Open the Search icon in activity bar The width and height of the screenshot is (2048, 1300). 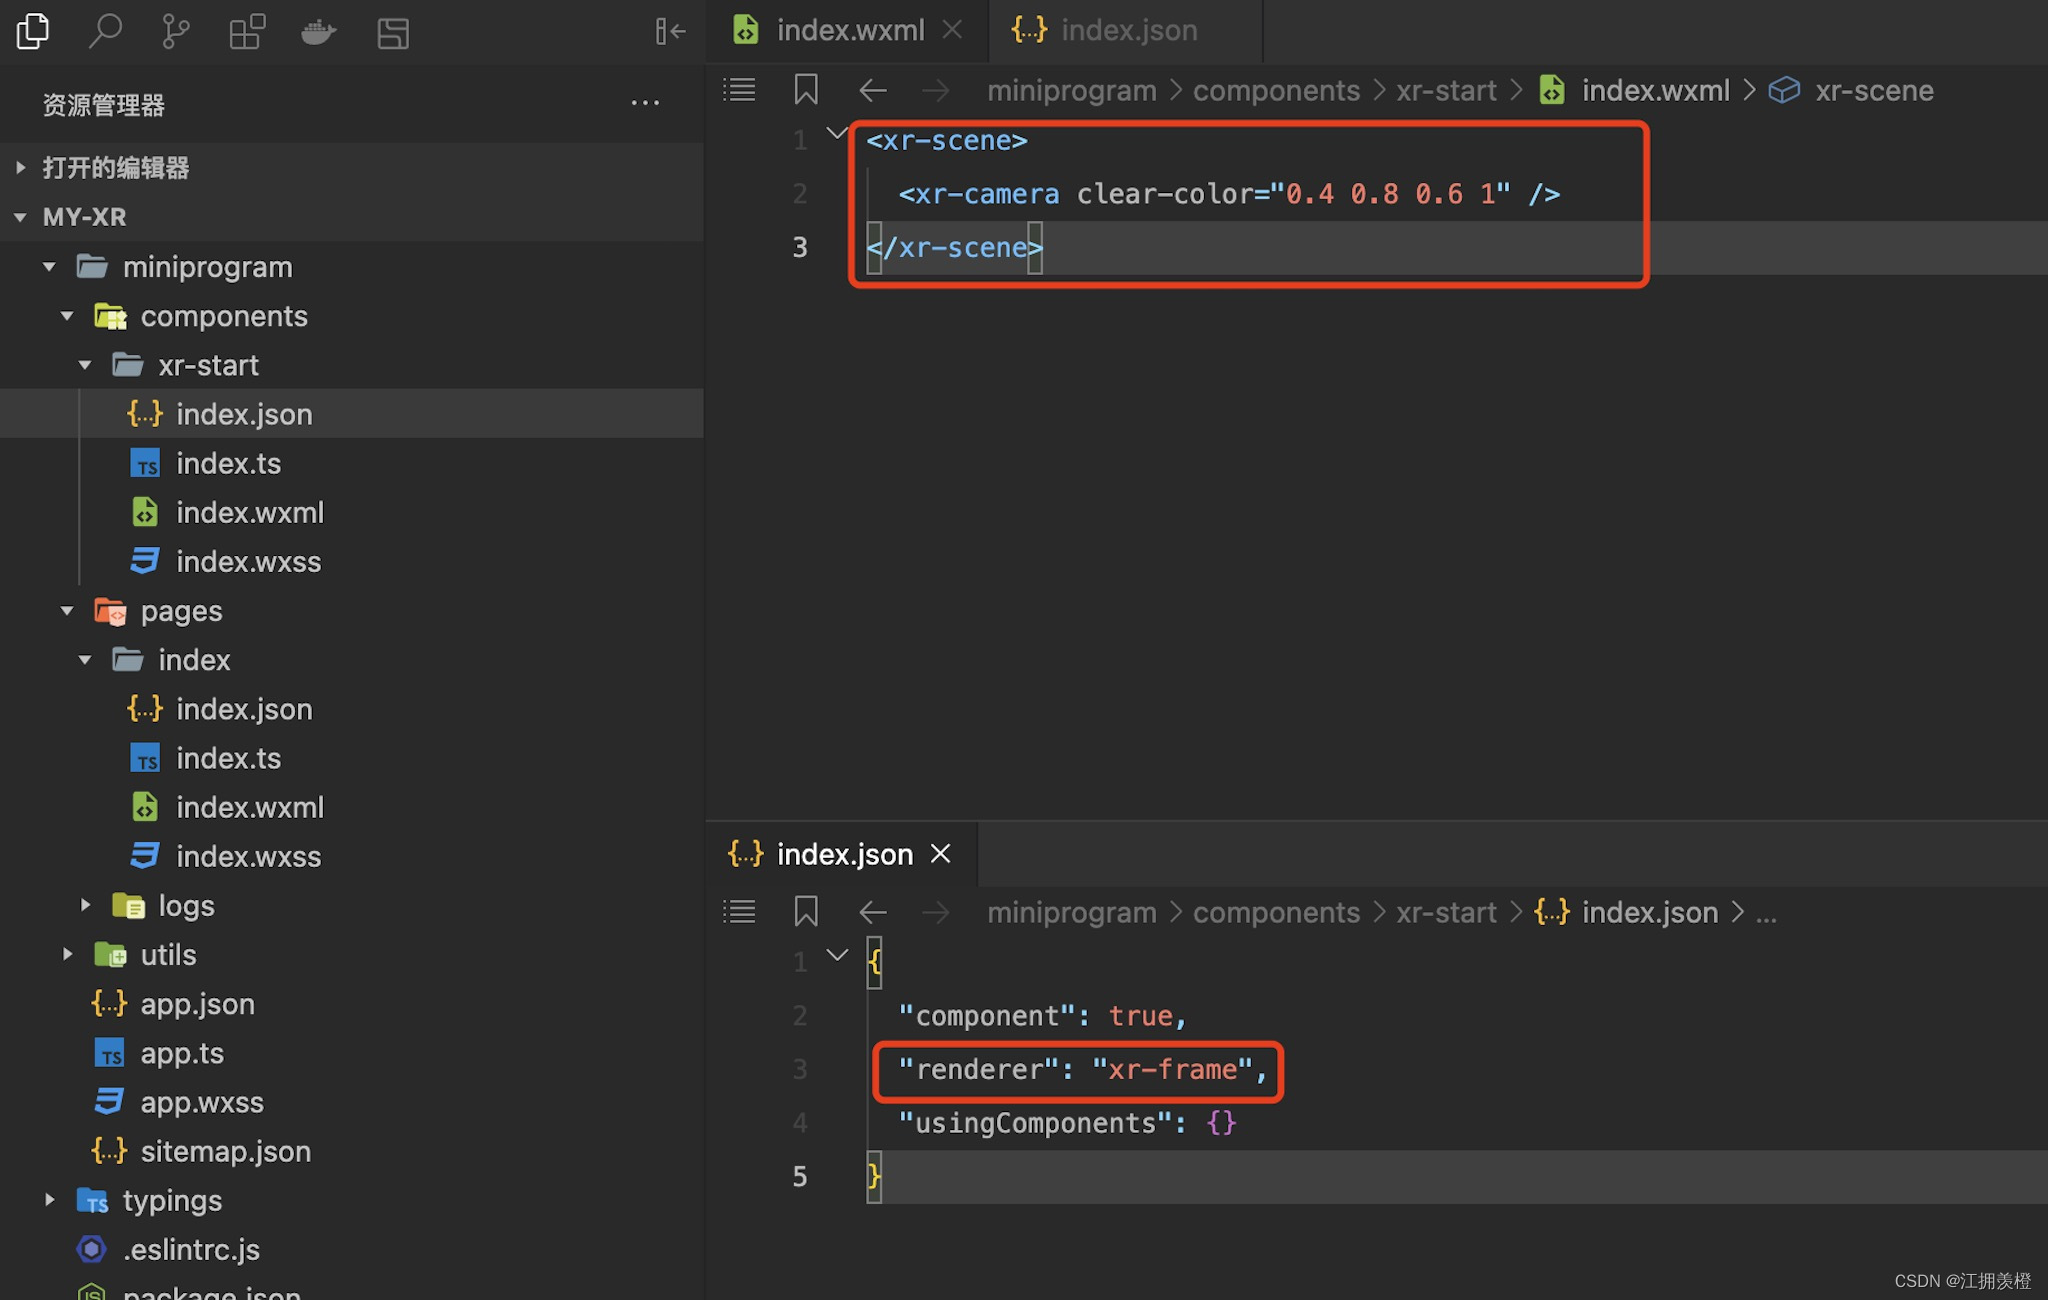coord(105,32)
